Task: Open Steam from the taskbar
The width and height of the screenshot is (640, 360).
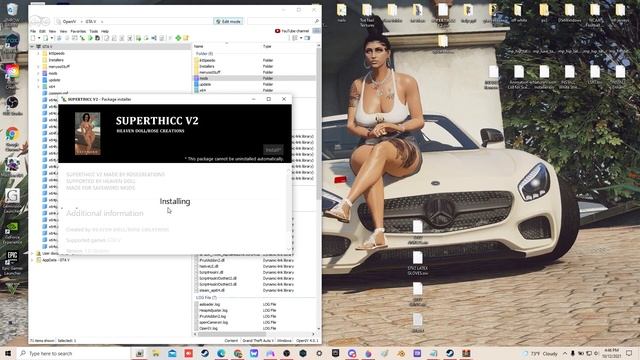Action: click(x=205, y=353)
